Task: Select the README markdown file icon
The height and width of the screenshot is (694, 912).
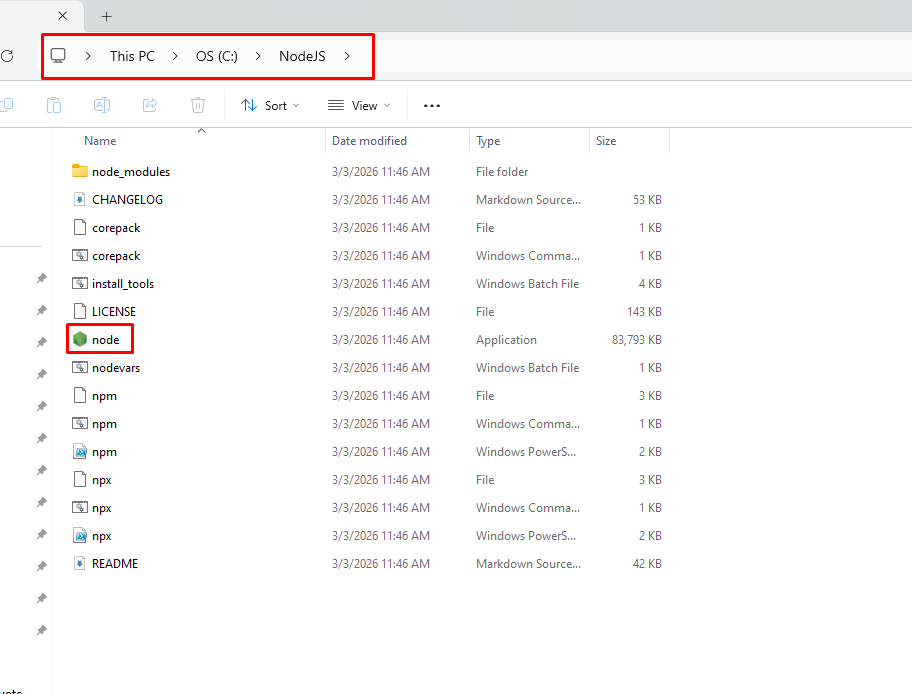Action: (x=80, y=564)
